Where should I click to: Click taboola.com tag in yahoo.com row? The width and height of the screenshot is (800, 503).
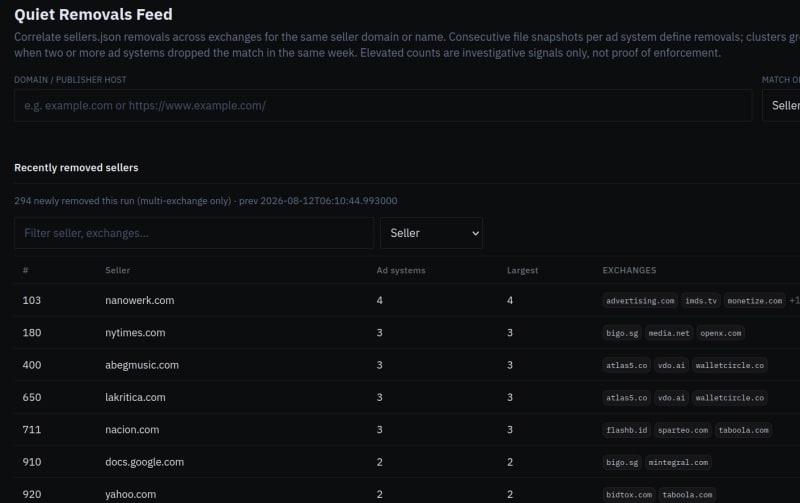pyautogui.click(x=687, y=495)
